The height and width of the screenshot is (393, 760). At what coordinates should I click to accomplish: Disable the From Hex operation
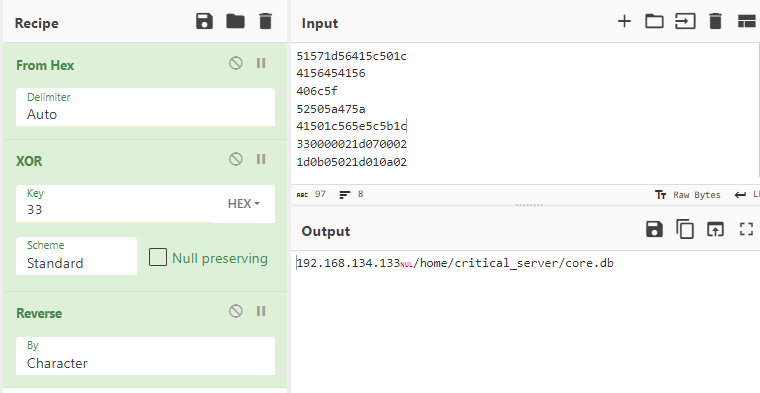[x=236, y=63]
